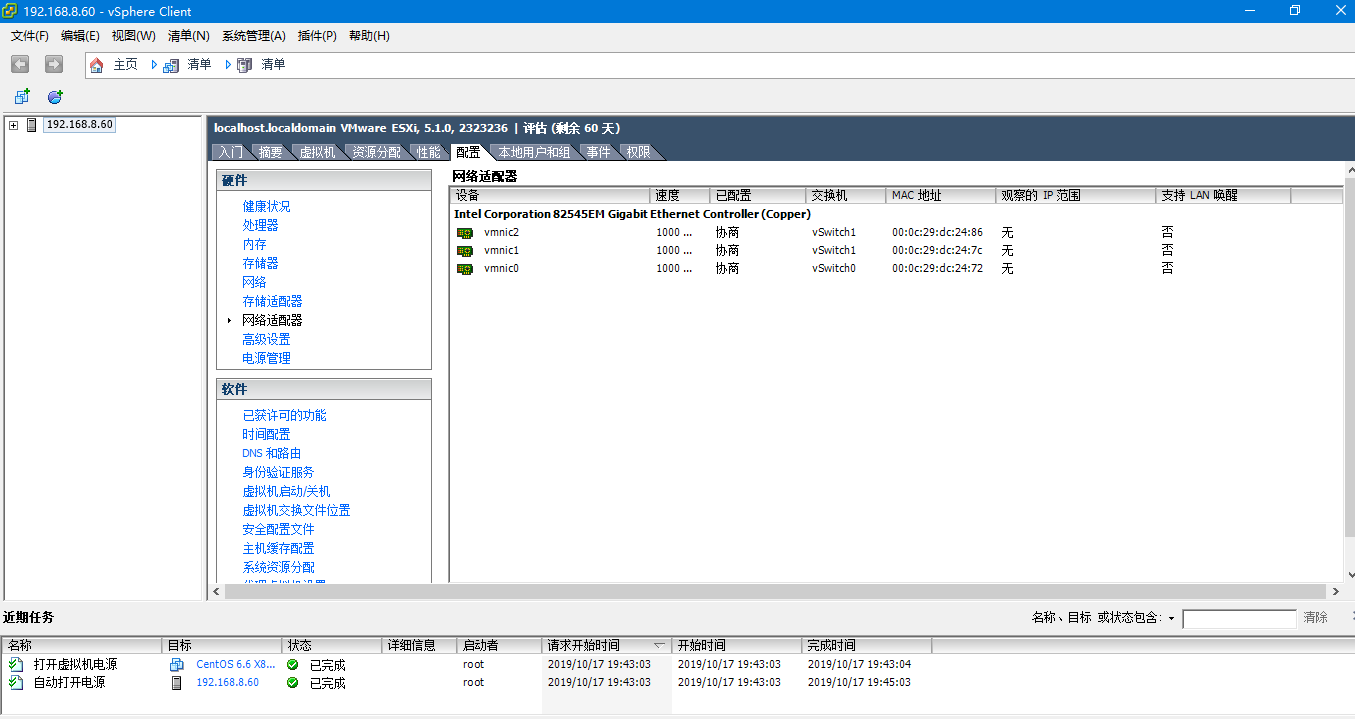Open the filter dropdown arrow near 名称、目标
The image size is (1355, 719).
coord(1171,618)
